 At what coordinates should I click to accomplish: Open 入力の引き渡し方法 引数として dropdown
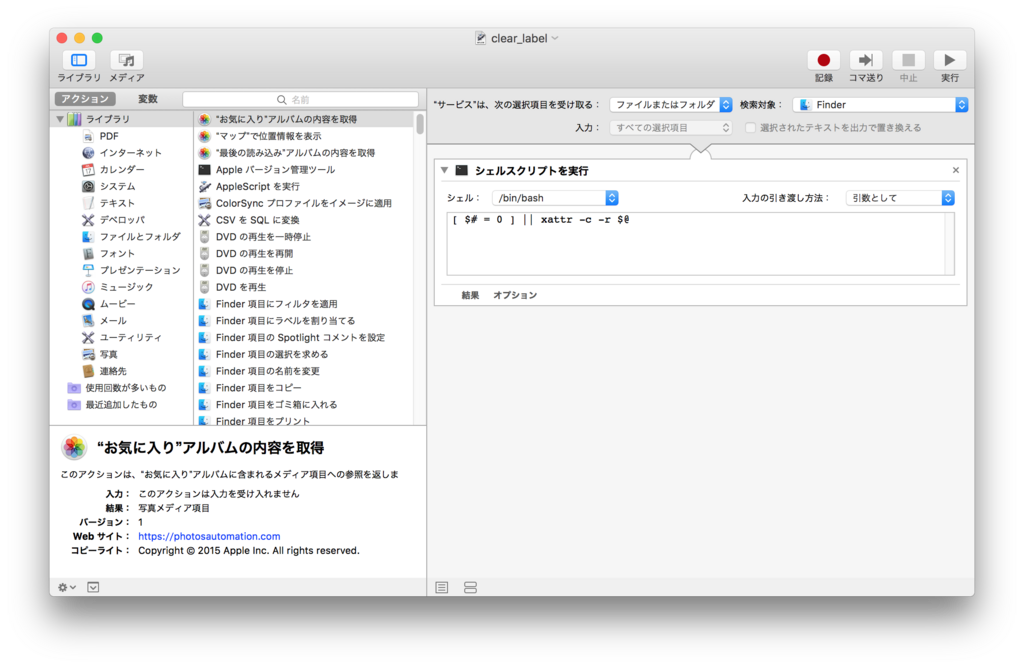pos(900,198)
